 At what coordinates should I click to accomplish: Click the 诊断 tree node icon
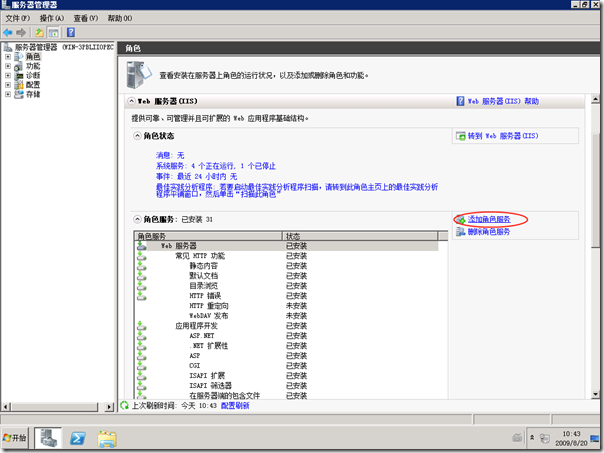pos(18,76)
